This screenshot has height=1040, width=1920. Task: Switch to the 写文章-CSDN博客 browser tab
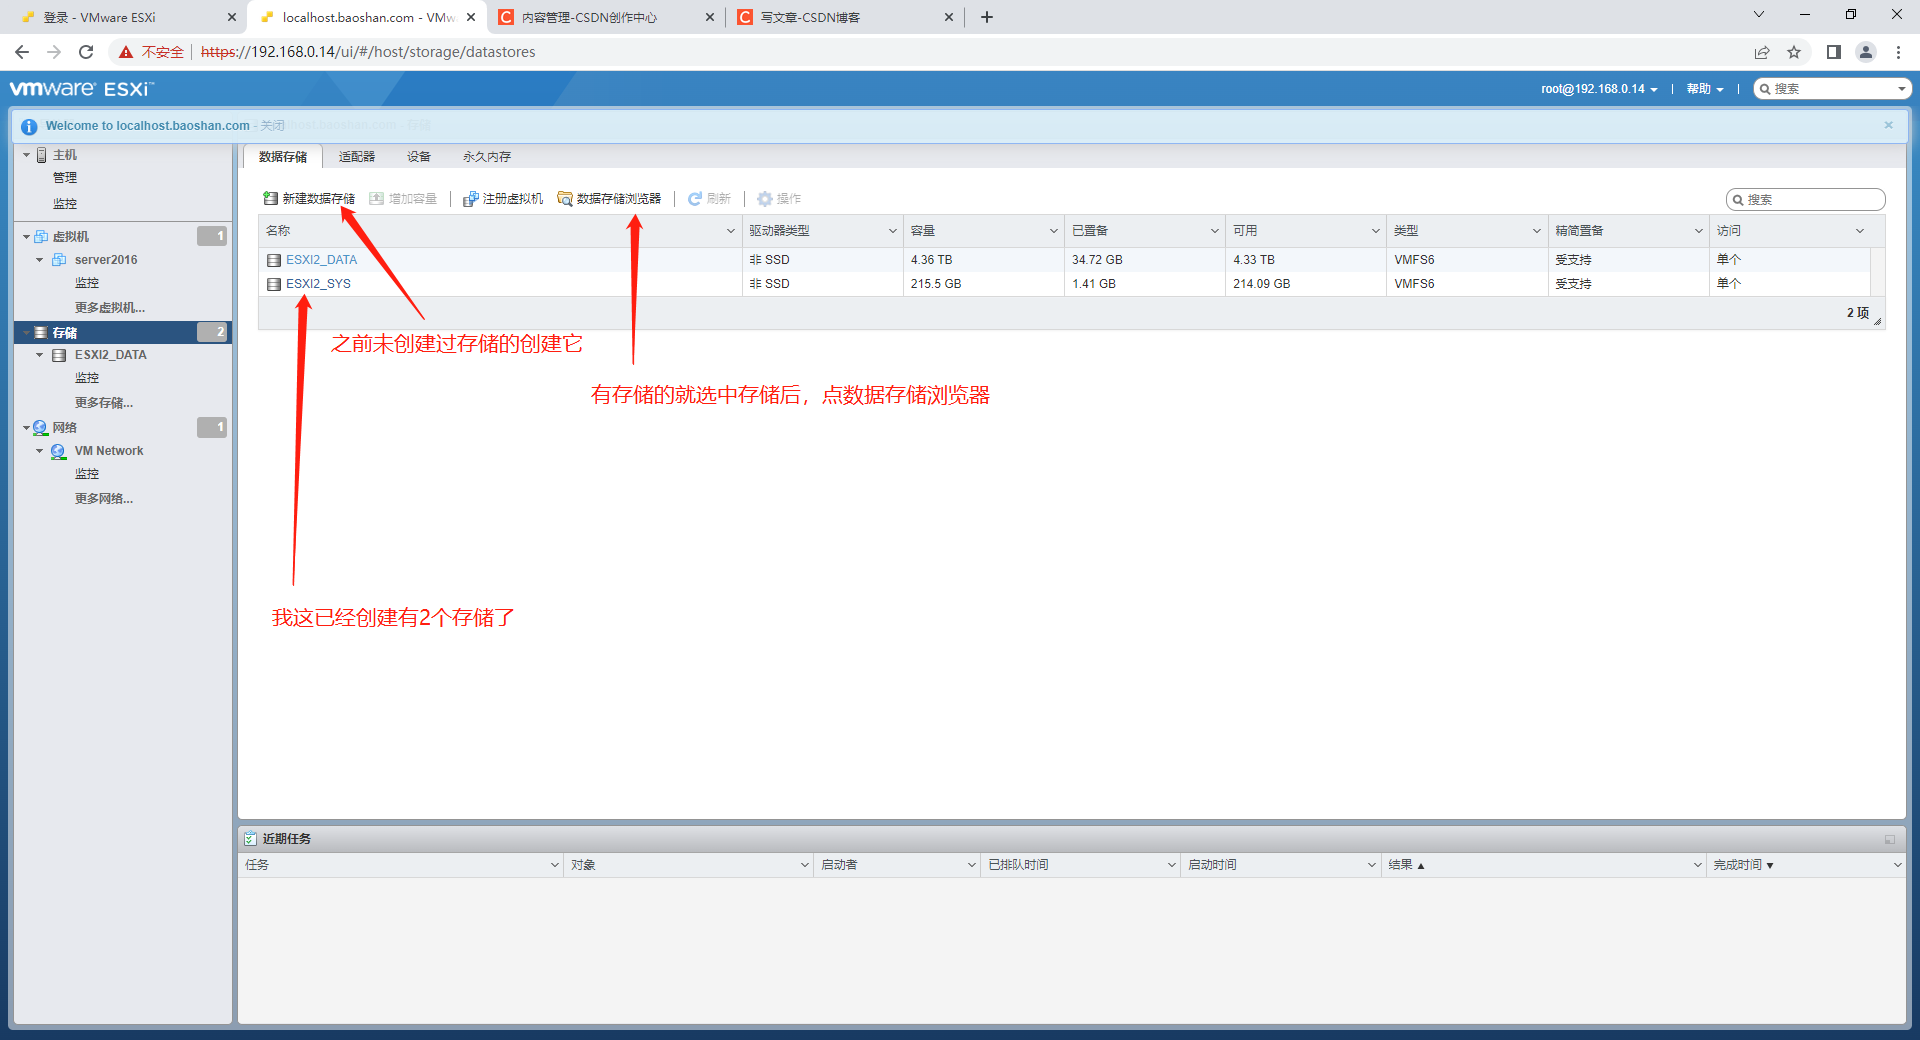click(843, 17)
